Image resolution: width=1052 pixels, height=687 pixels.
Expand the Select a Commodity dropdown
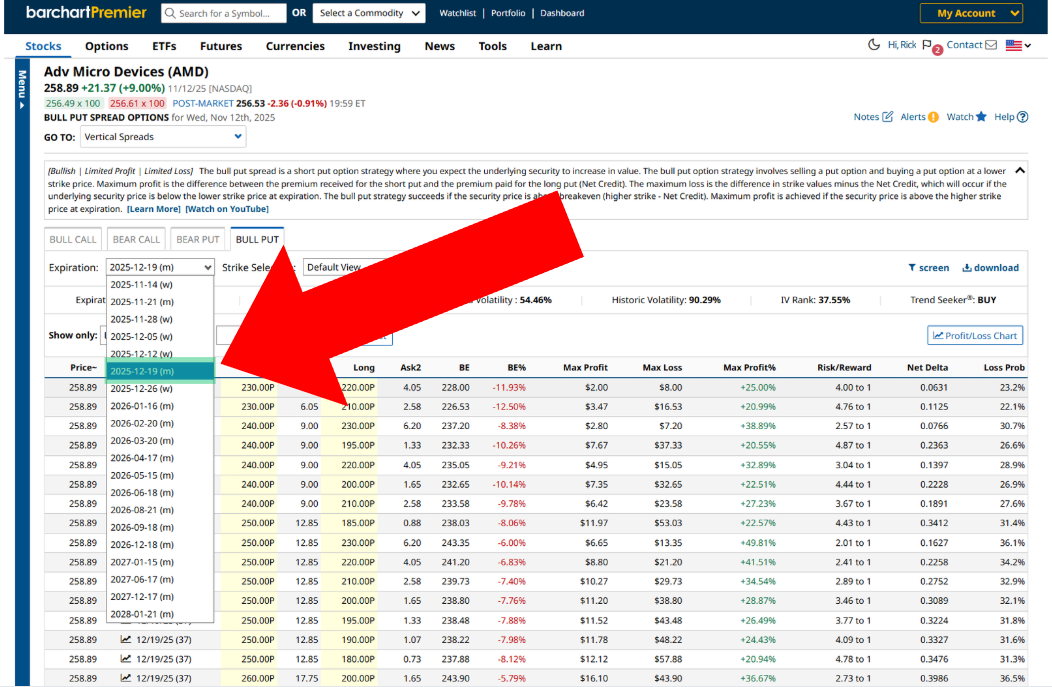point(368,13)
